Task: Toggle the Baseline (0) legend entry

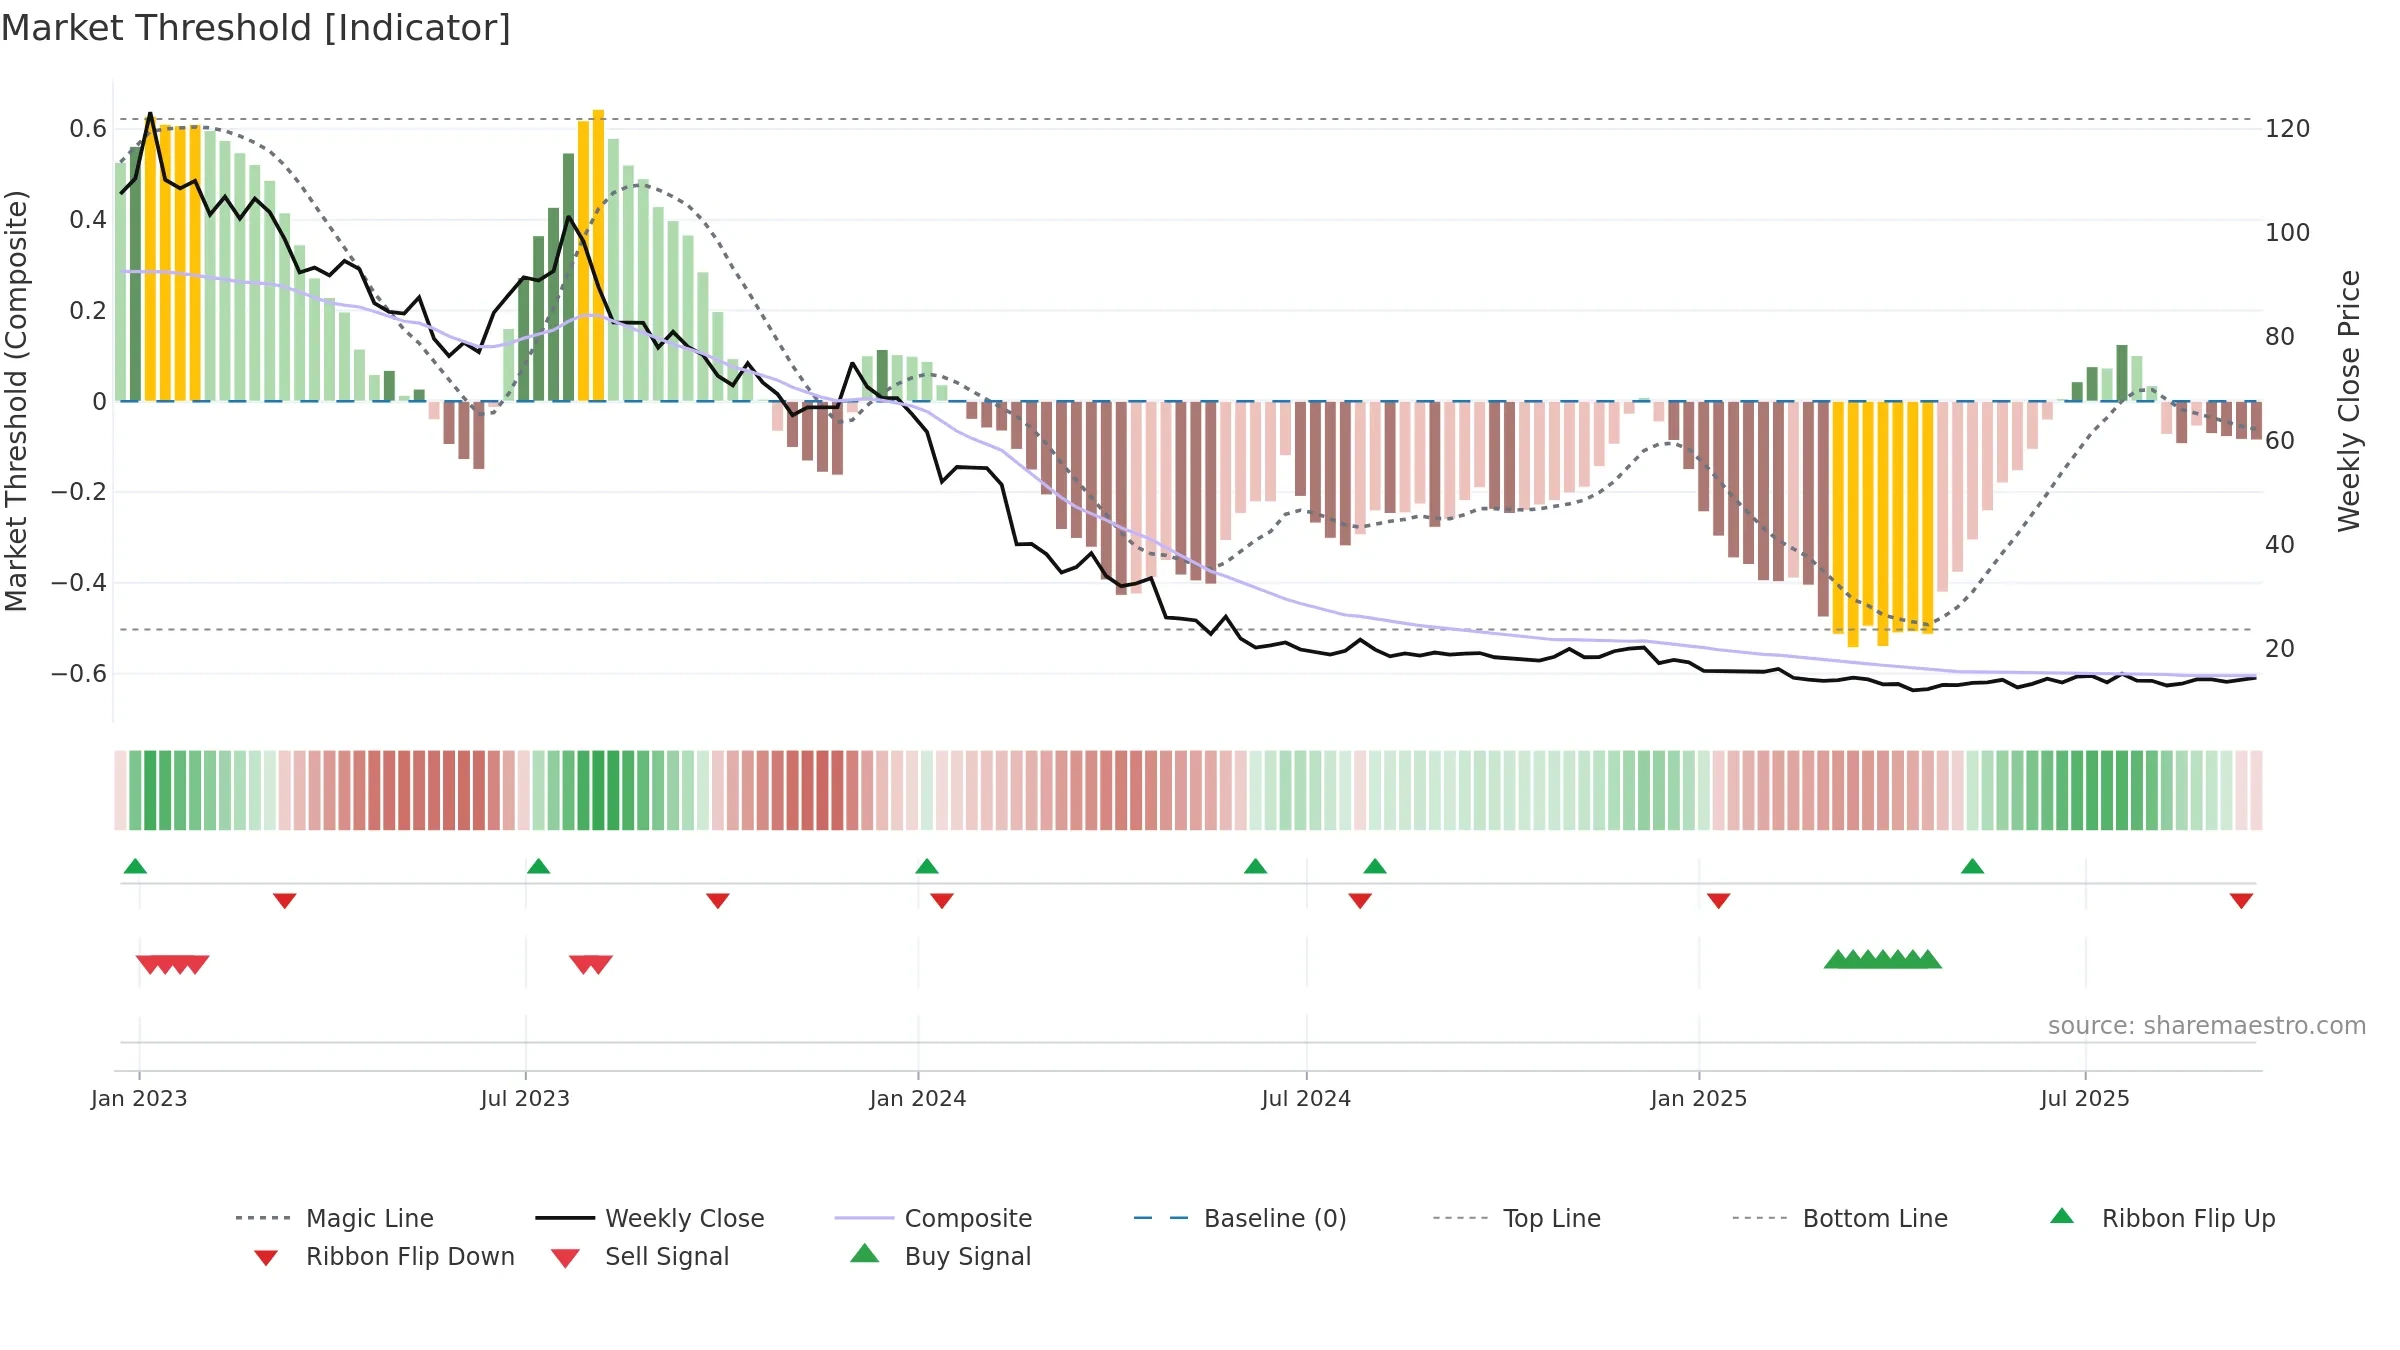Action: pyautogui.click(x=1240, y=1218)
